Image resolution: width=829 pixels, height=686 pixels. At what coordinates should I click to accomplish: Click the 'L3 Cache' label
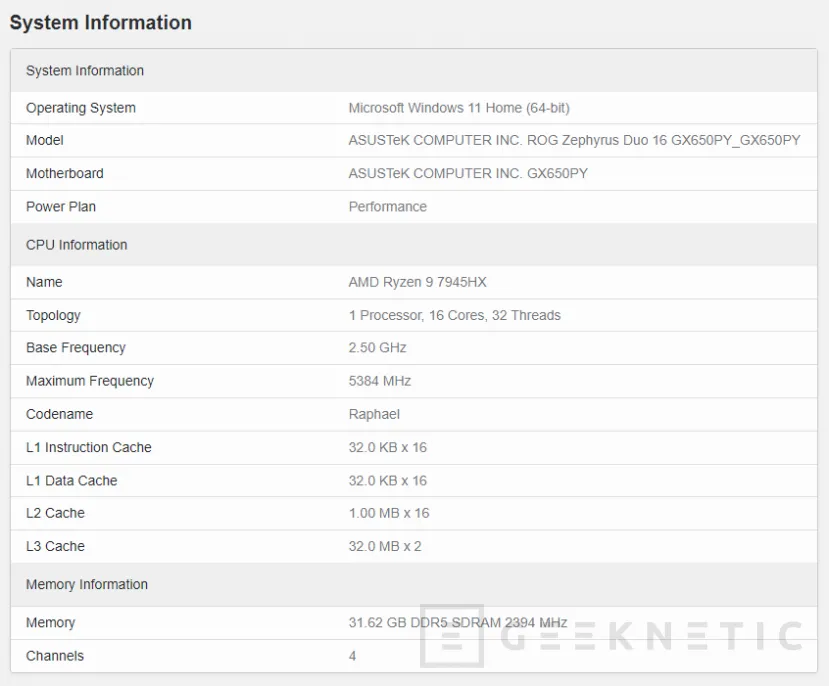55,546
